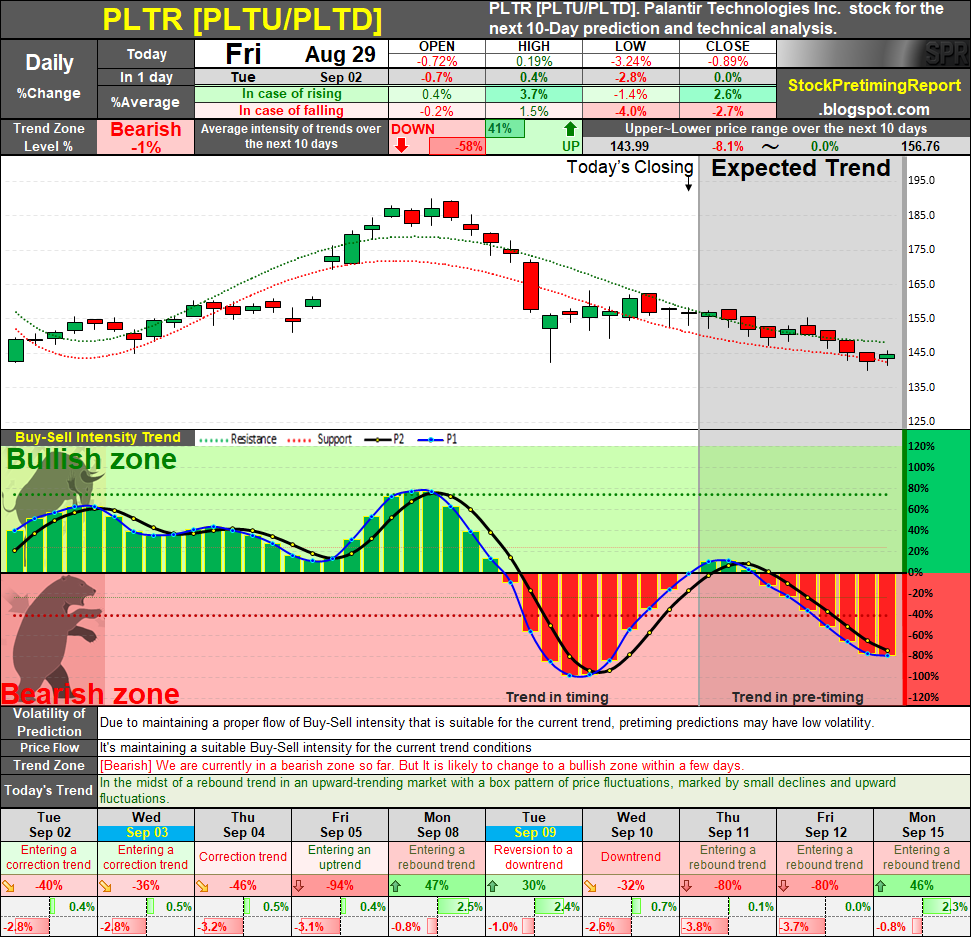This screenshot has width=971, height=937.
Task: Click the 'In case of falling' row label
Action: tap(292, 111)
